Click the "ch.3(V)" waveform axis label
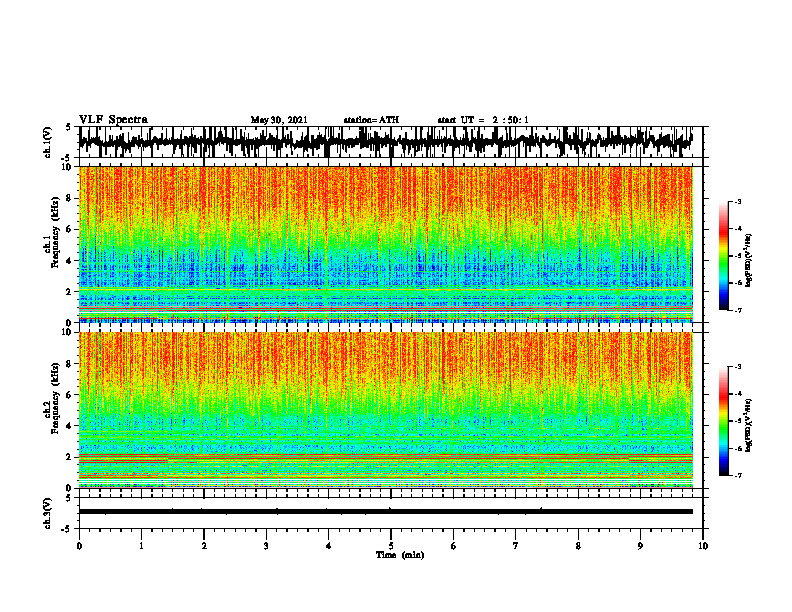Screen dimensions: 792x612 pyautogui.click(x=48, y=513)
